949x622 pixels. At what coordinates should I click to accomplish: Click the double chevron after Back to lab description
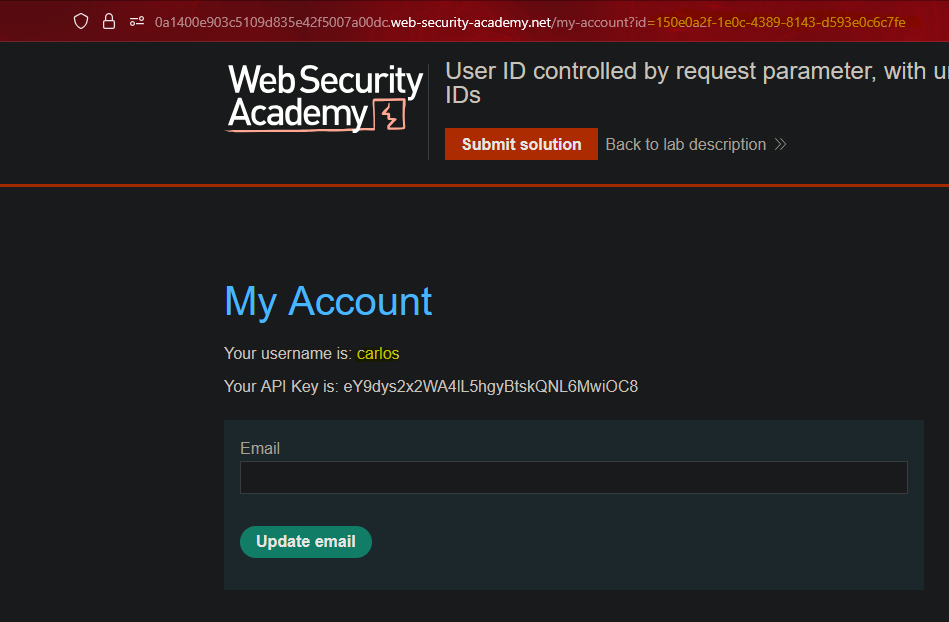click(x=781, y=144)
